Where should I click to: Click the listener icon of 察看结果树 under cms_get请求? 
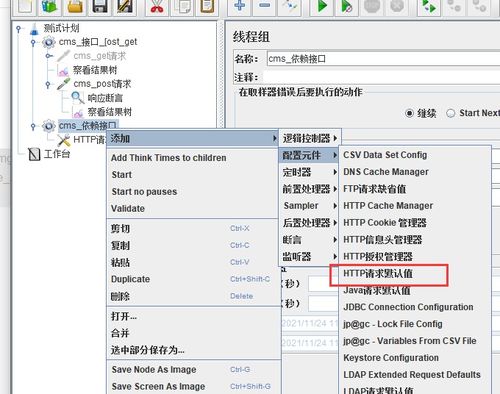[63, 70]
